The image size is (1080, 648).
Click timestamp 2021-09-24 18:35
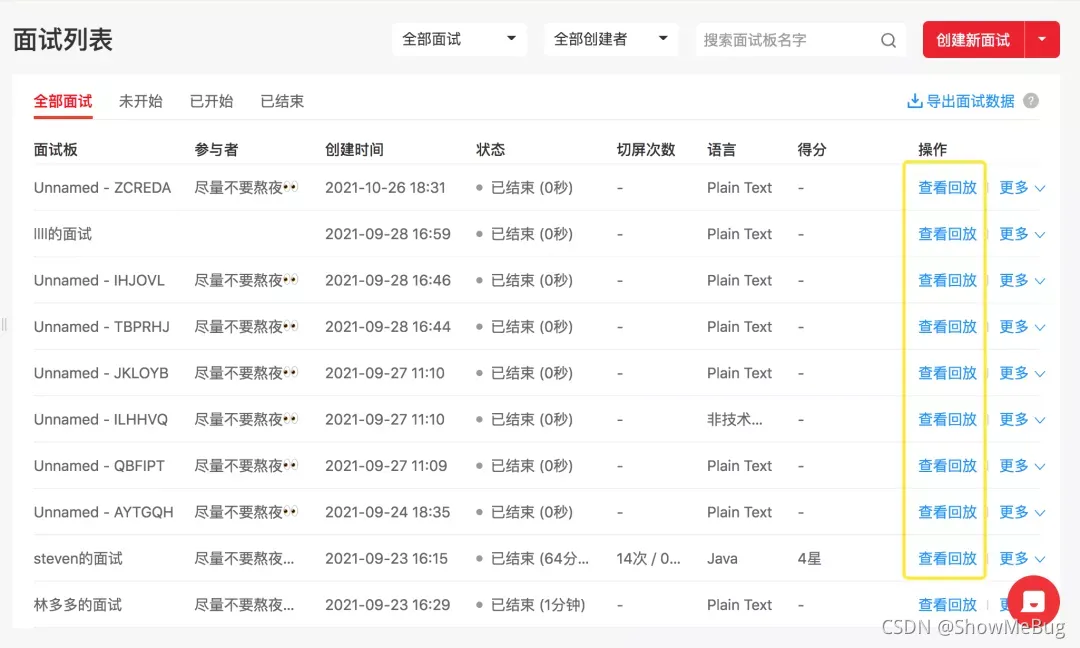[x=387, y=512]
